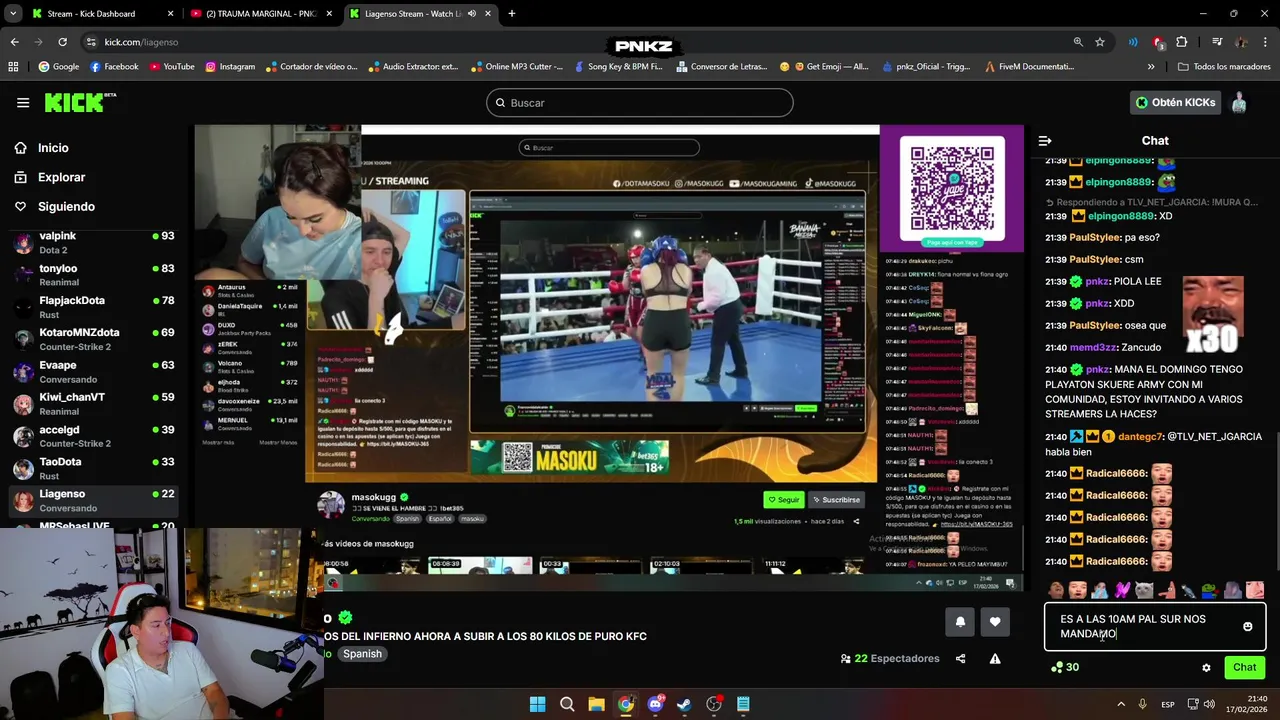Click the channel points 30 icon
Viewport: 1280px width, 720px height.
[x=1064, y=667]
